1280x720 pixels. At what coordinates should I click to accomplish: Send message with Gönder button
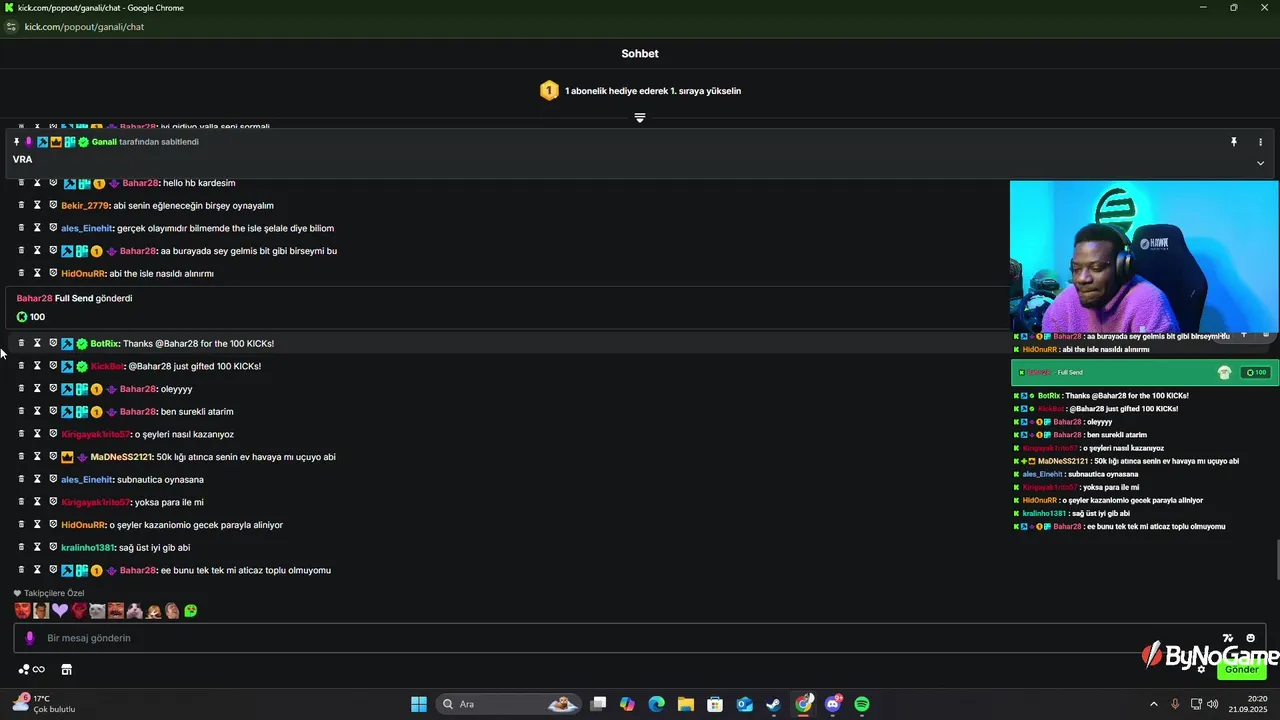click(x=1242, y=669)
